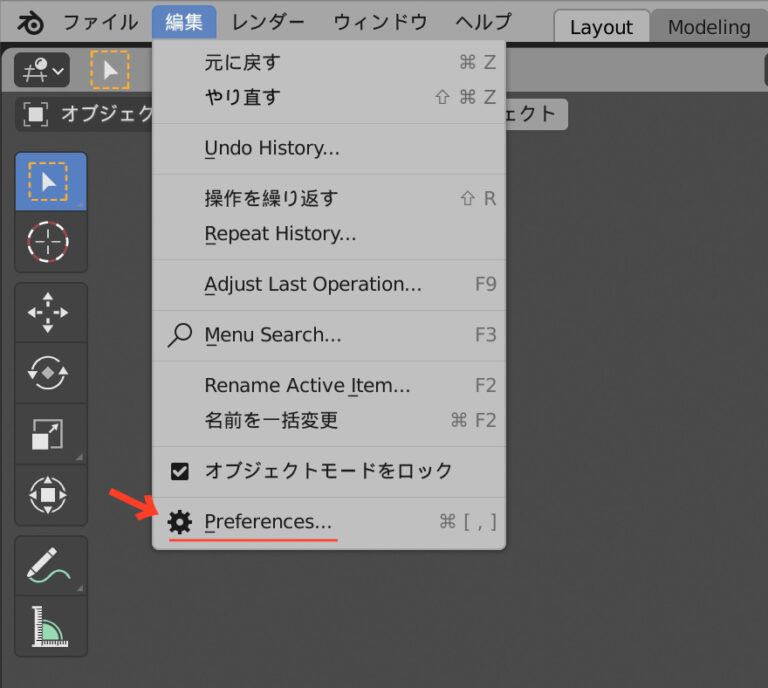Click the Blender logo icon
The image size is (768, 688).
click(x=30, y=22)
